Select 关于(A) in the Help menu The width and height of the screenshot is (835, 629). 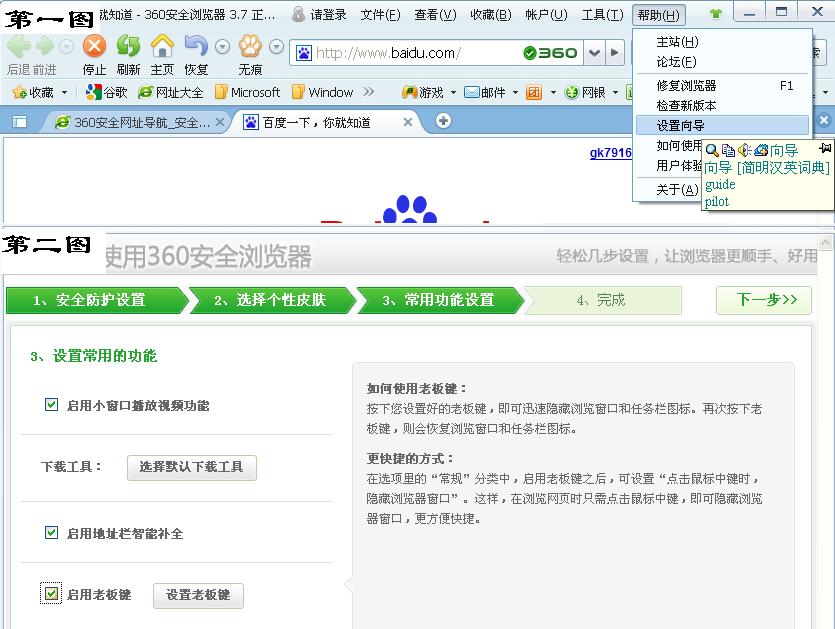(x=670, y=189)
